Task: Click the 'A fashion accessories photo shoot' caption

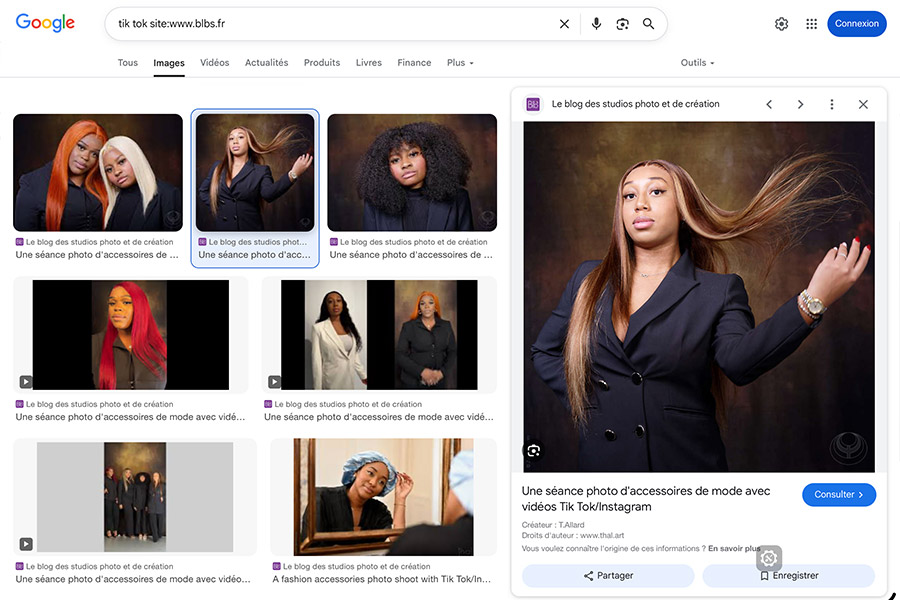Action: pos(382,579)
